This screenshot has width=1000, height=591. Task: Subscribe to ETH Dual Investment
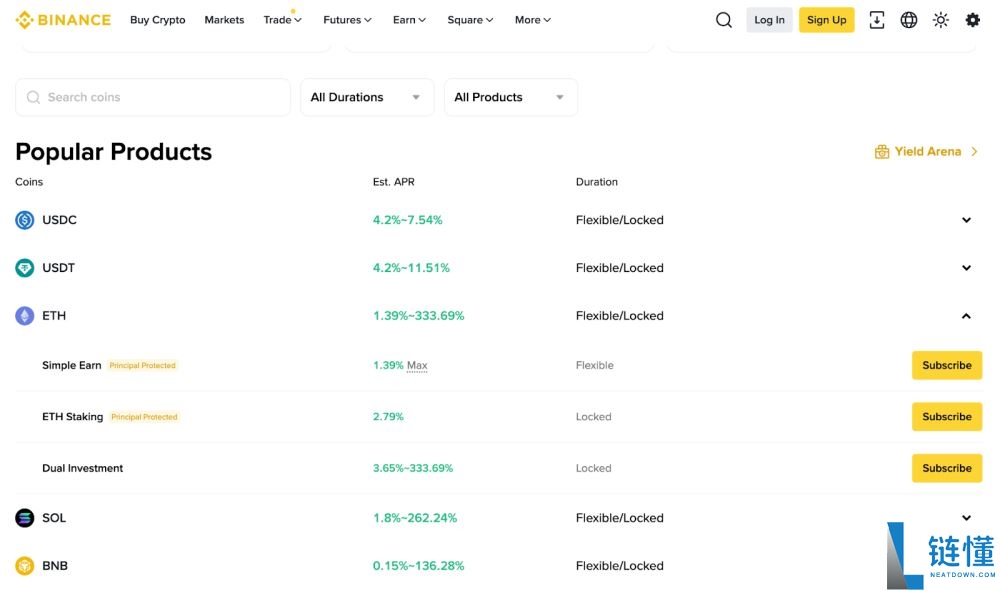[946, 468]
